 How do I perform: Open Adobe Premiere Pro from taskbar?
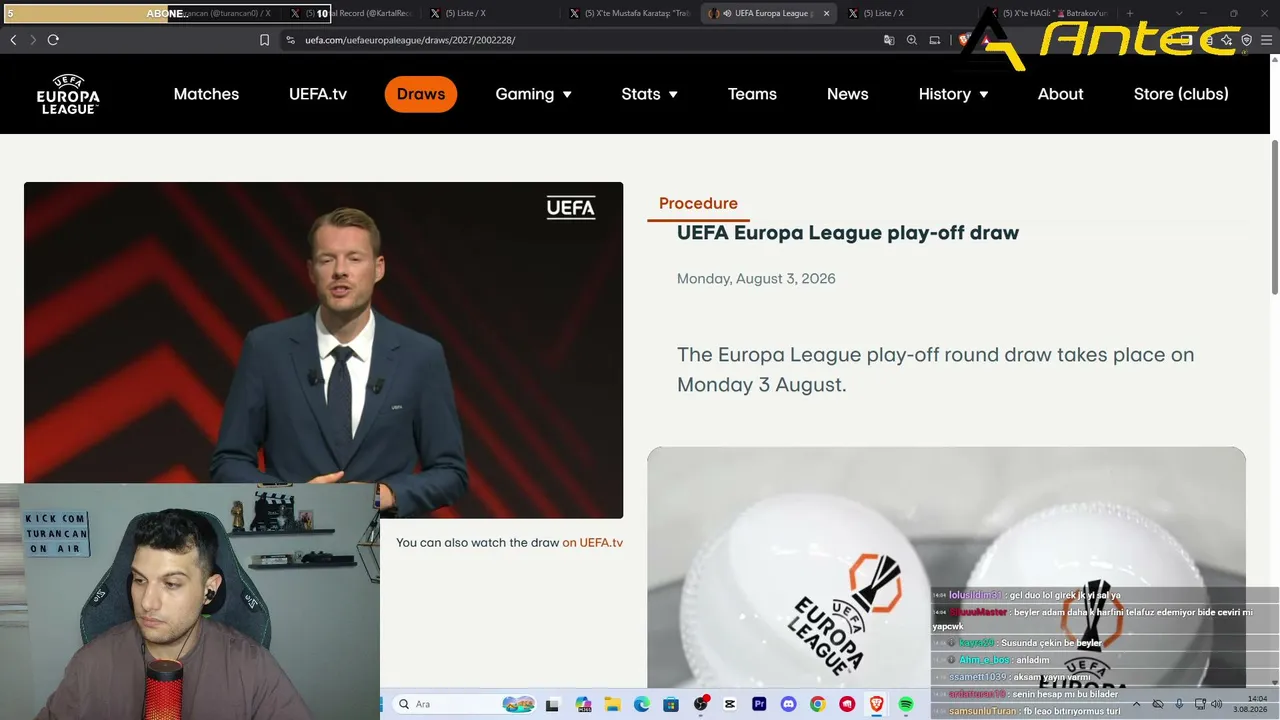click(x=759, y=704)
